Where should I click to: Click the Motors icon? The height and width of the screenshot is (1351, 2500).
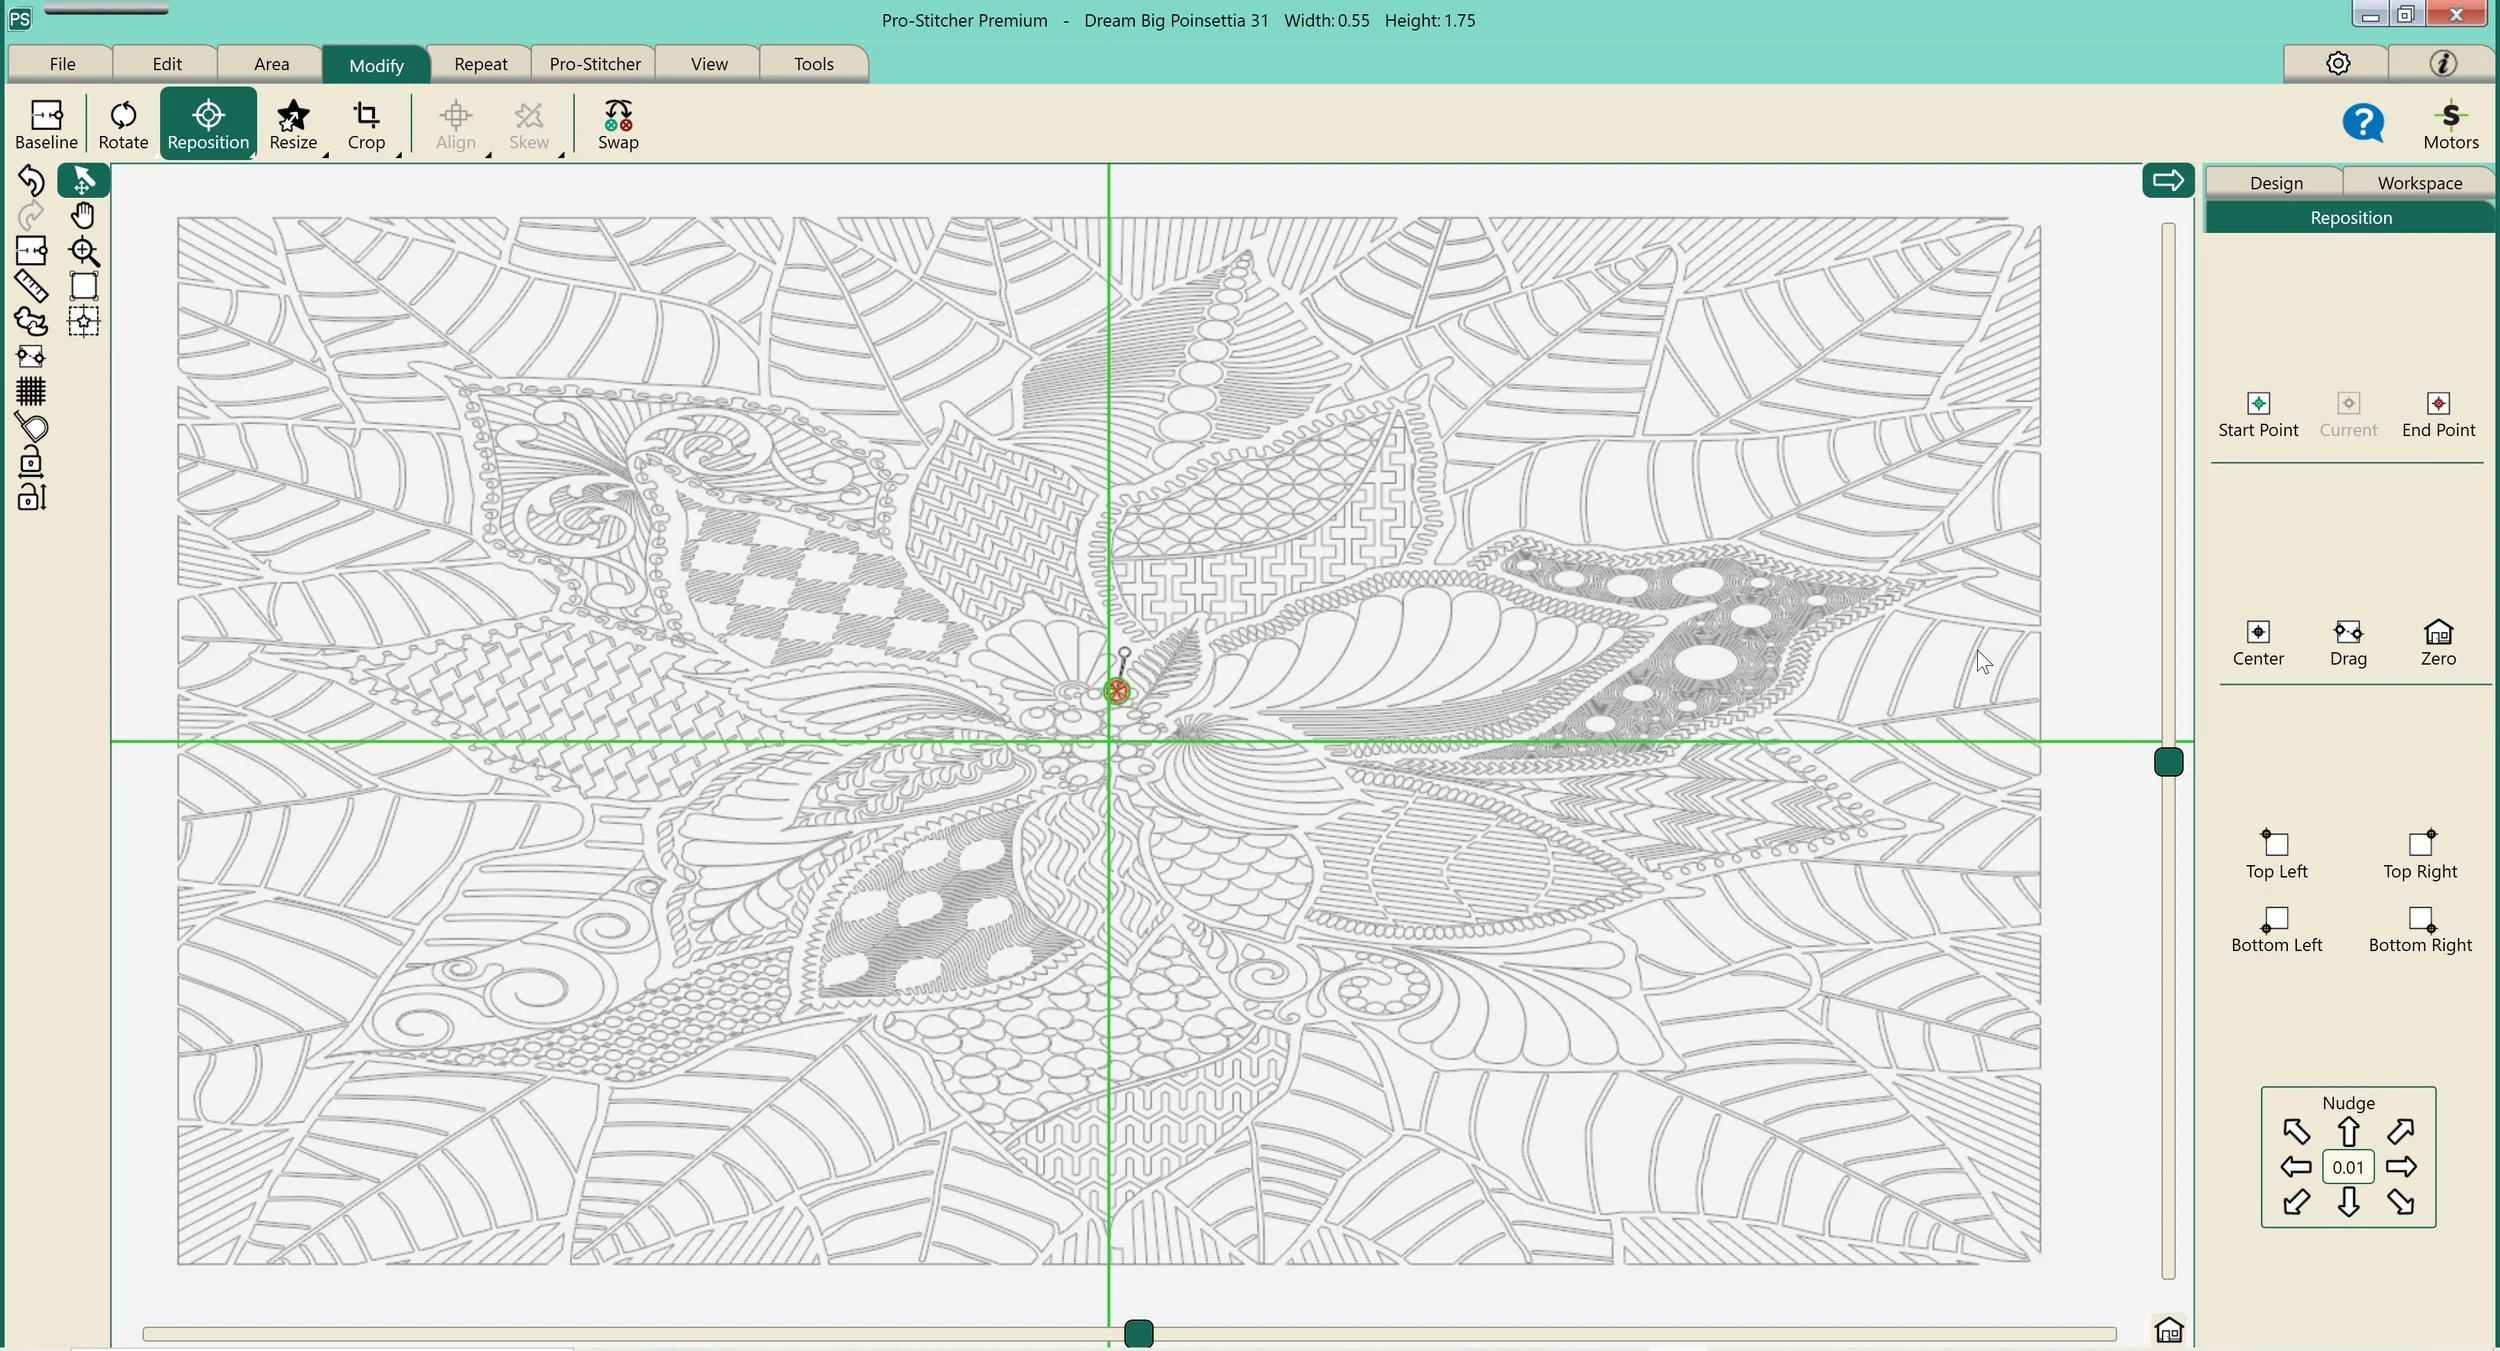tap(2450, 125)
